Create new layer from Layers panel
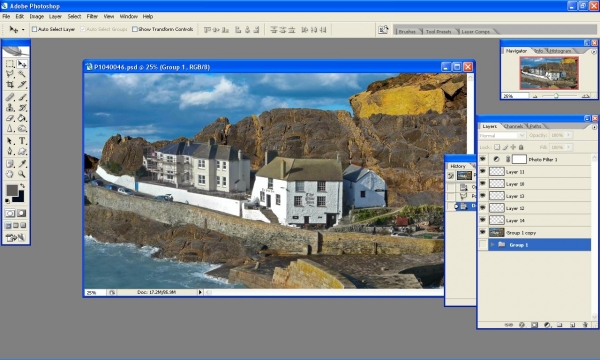600x360 pixels. tap(572, 325)
